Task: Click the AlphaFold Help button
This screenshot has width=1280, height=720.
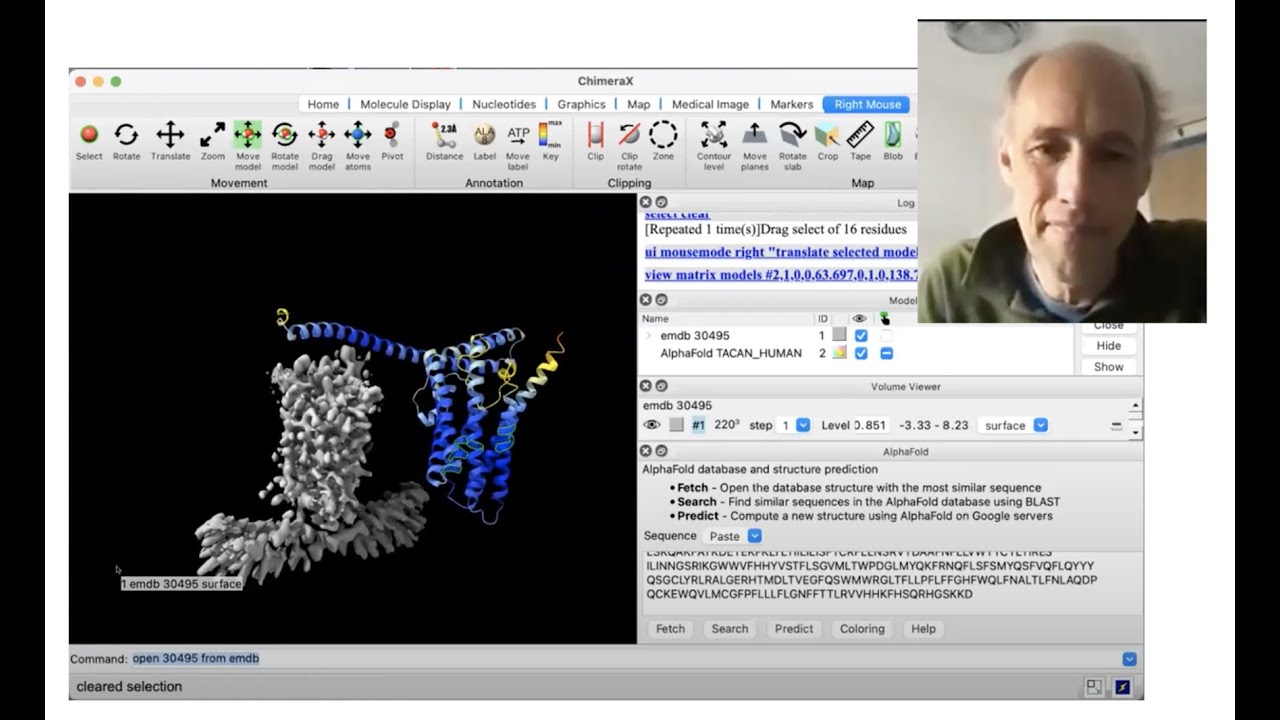Action: click(923, 629)
